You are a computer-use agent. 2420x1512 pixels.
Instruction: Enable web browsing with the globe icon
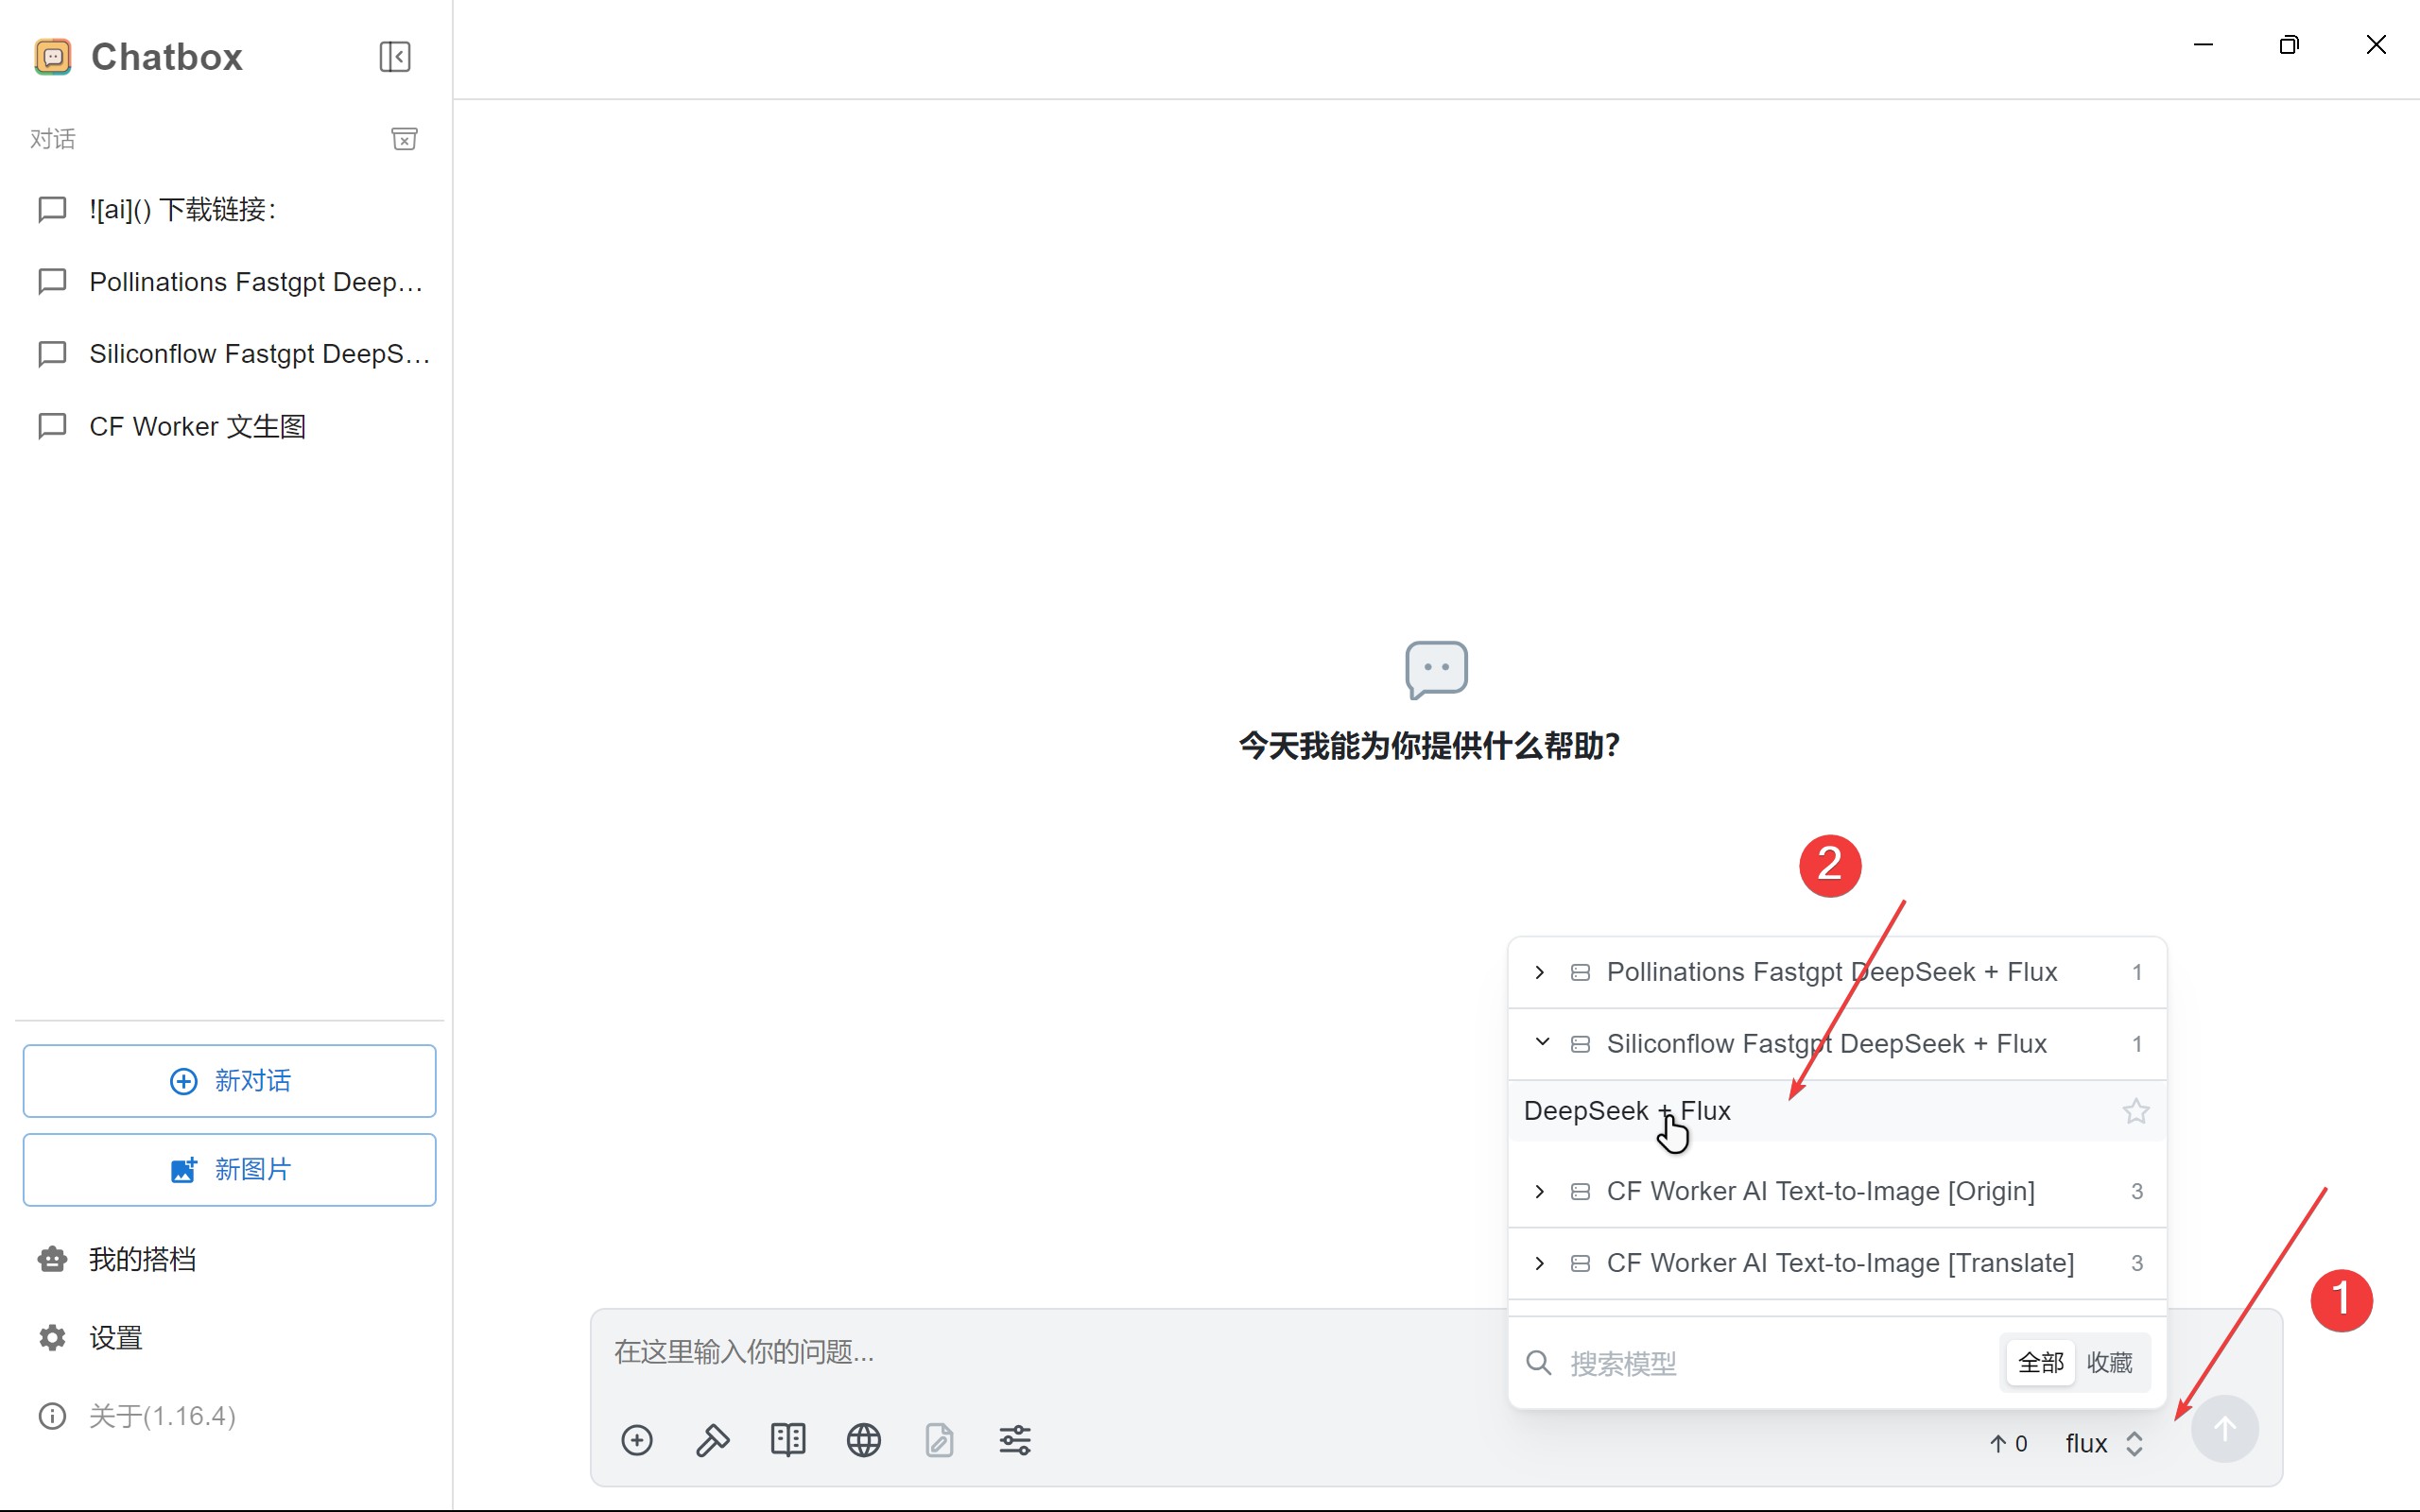pos(863,1440)
